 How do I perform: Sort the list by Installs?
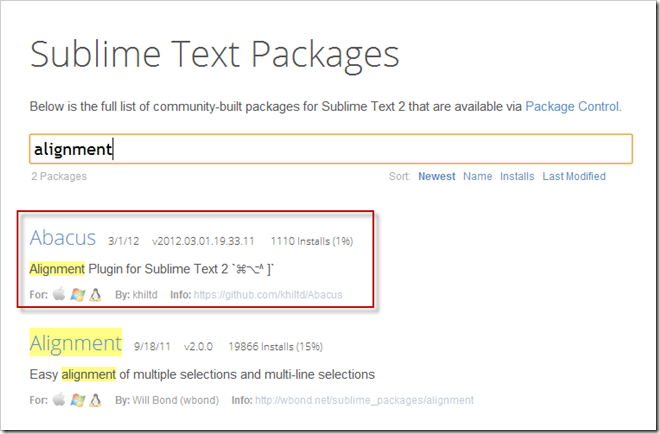click(x=517, y=177)
